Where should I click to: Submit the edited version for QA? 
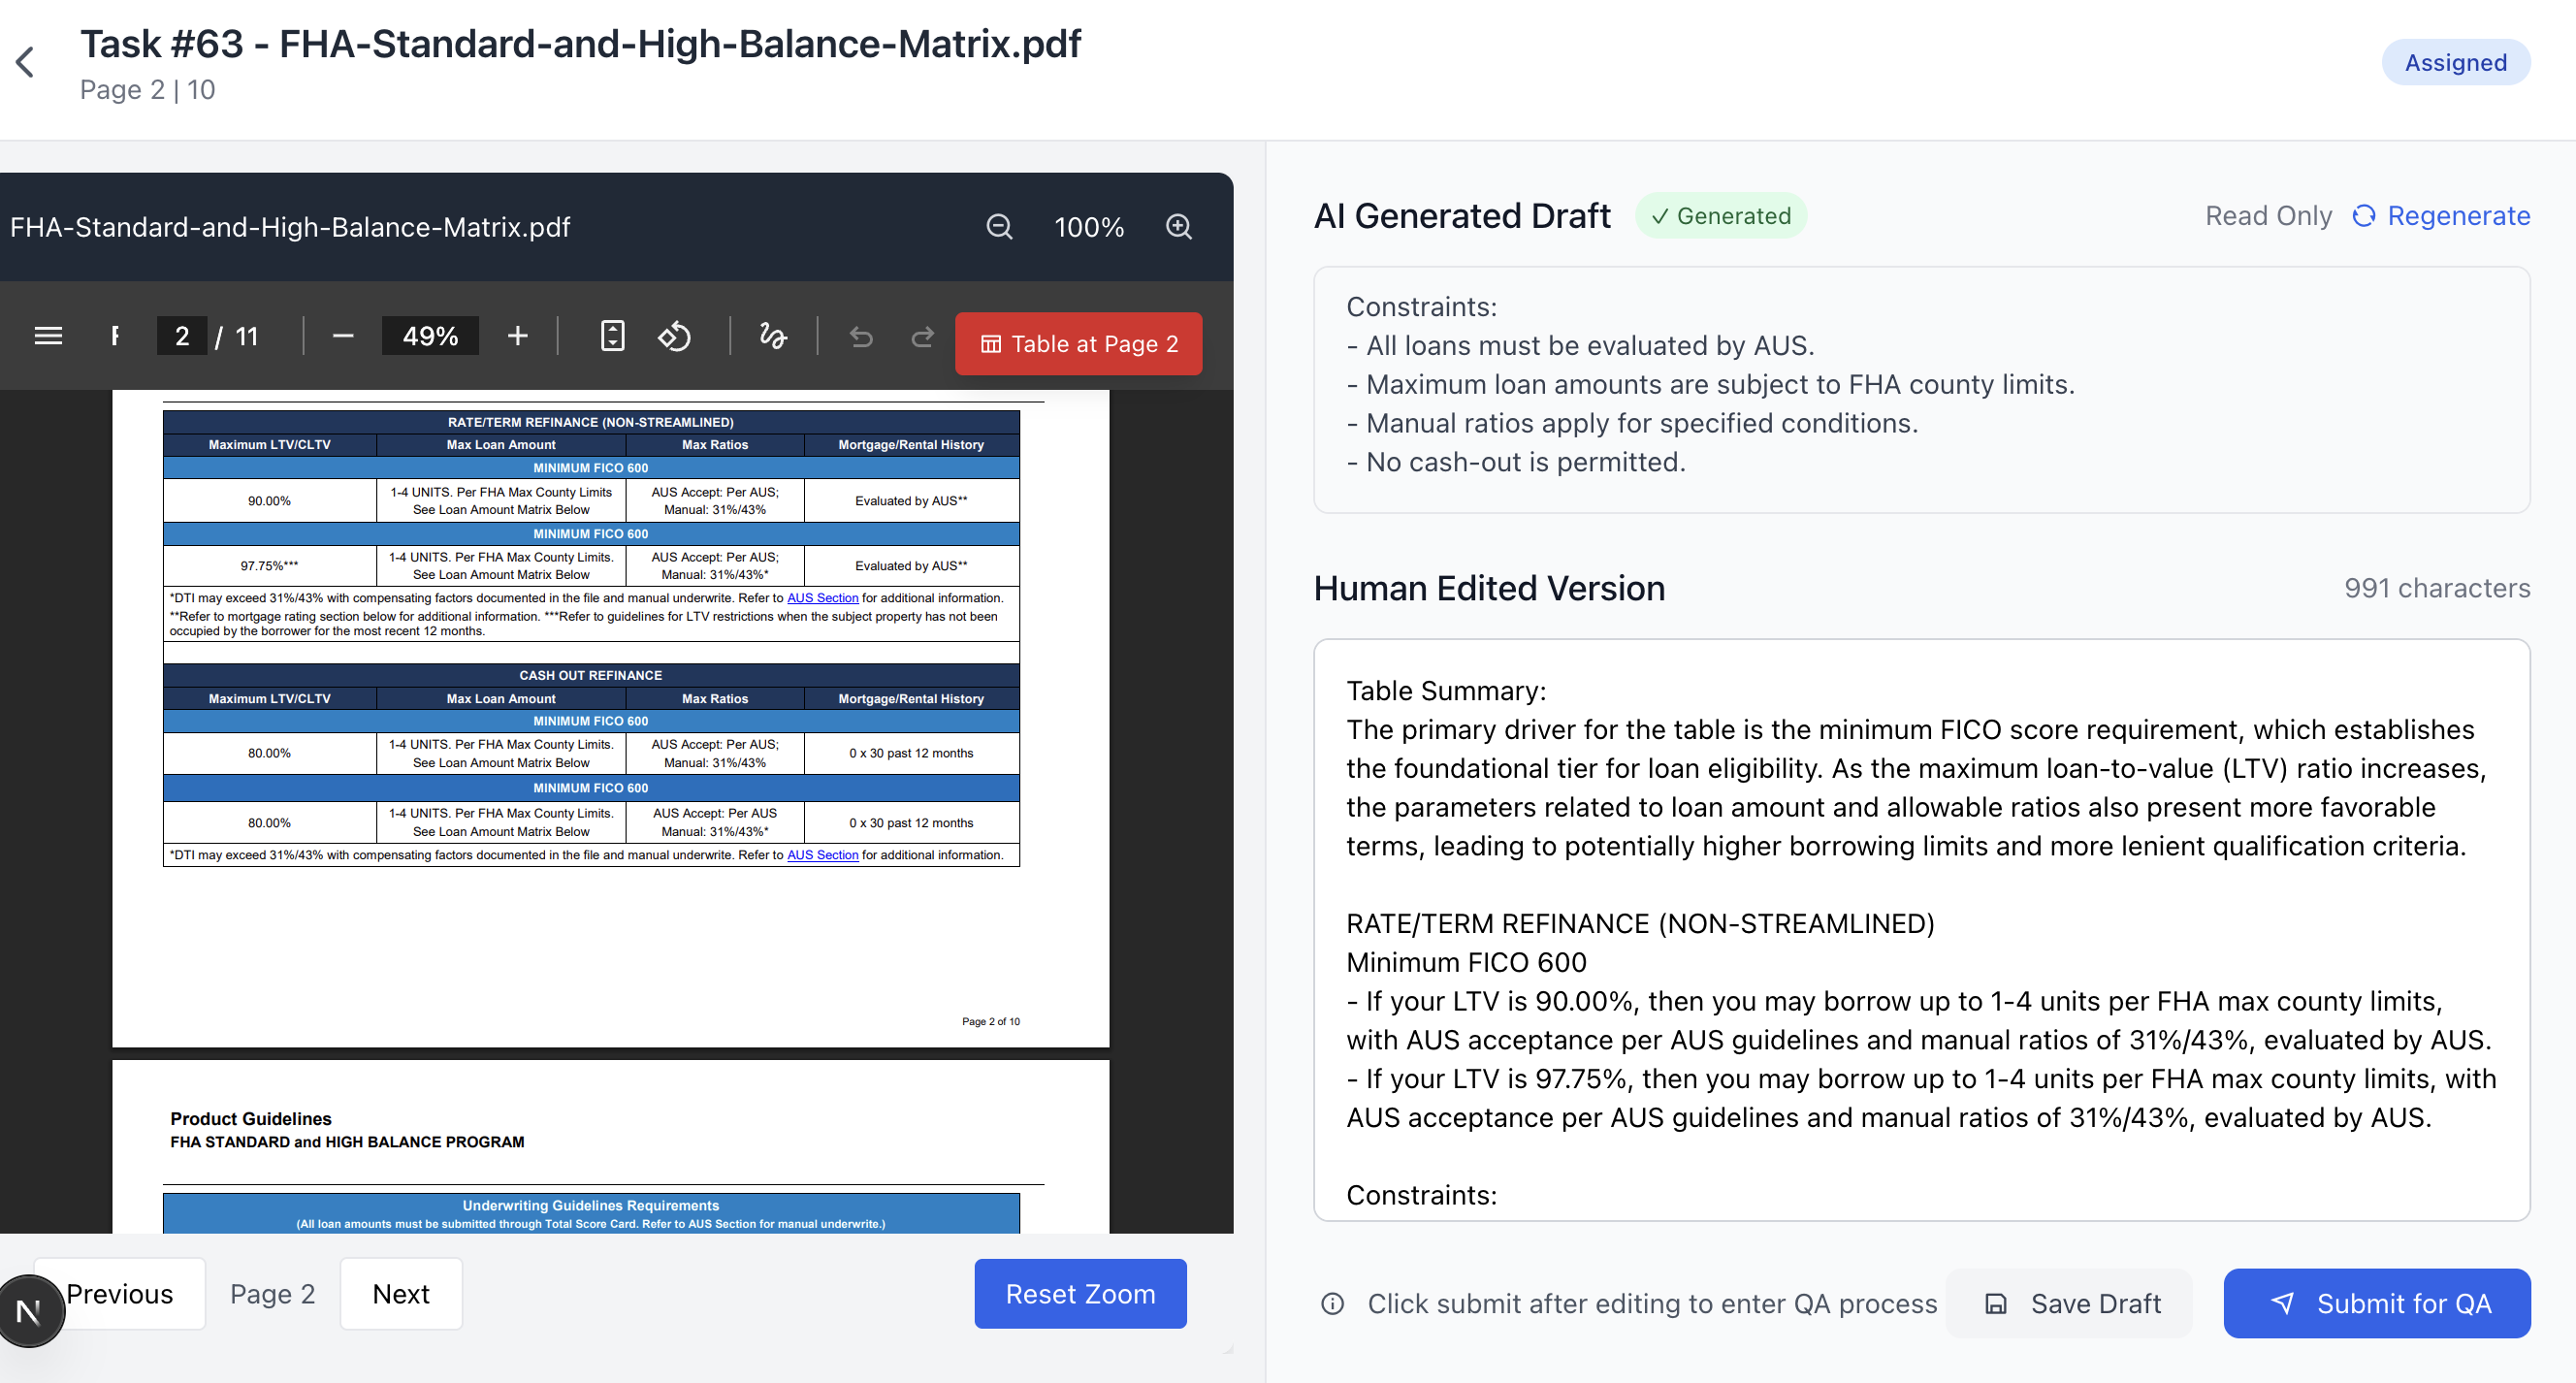pos(2377,1303)
